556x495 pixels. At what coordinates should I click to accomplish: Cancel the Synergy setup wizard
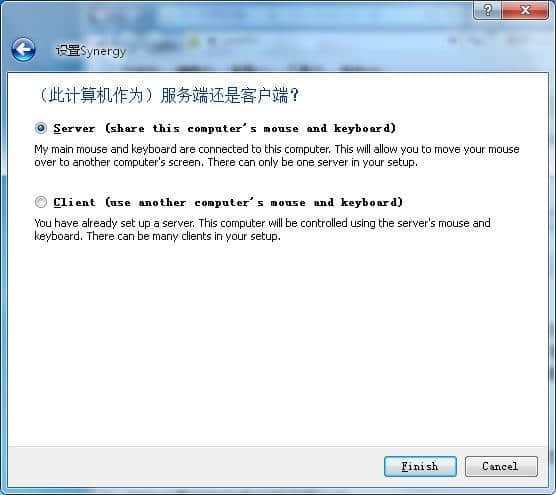coord(501,466)
